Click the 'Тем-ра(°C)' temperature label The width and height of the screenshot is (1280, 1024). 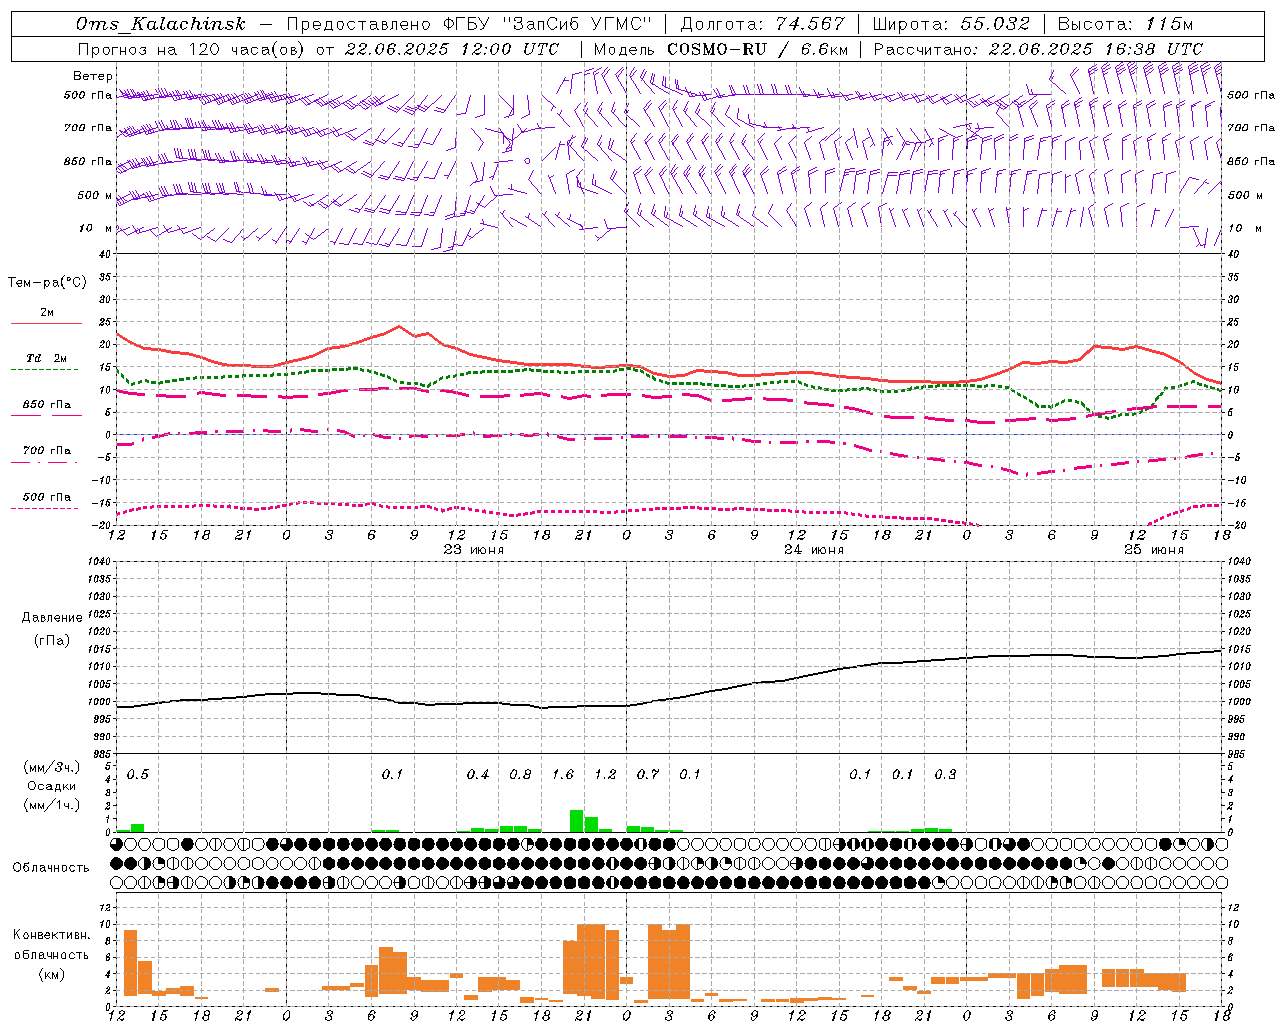pos(47,283)
